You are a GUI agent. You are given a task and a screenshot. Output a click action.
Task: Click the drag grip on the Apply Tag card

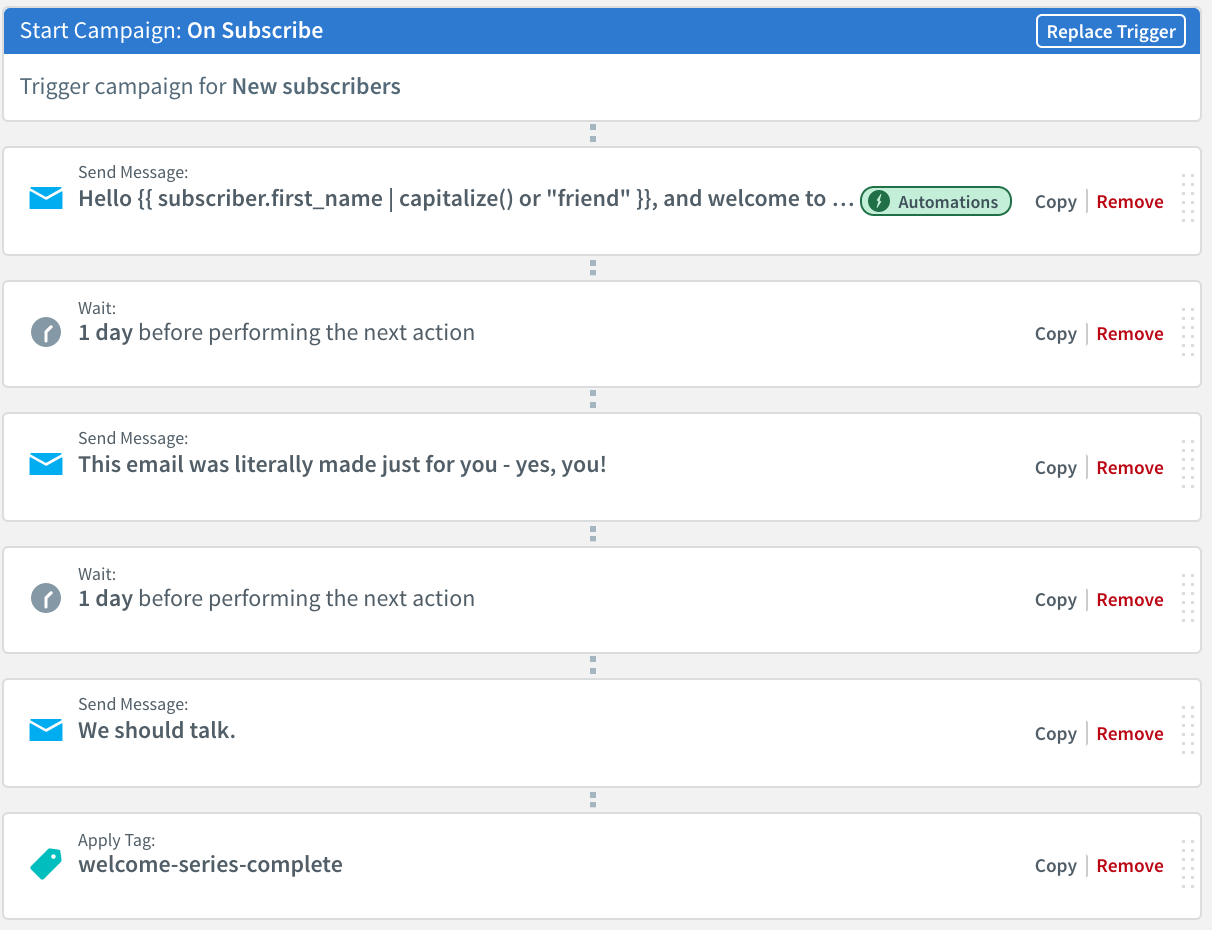pos(1187,865)
